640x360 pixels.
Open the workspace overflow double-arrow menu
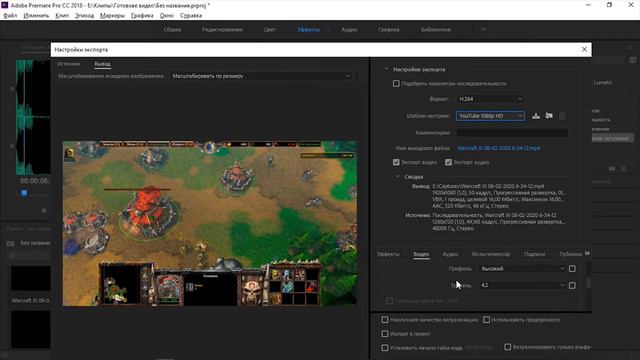point(483,29)
